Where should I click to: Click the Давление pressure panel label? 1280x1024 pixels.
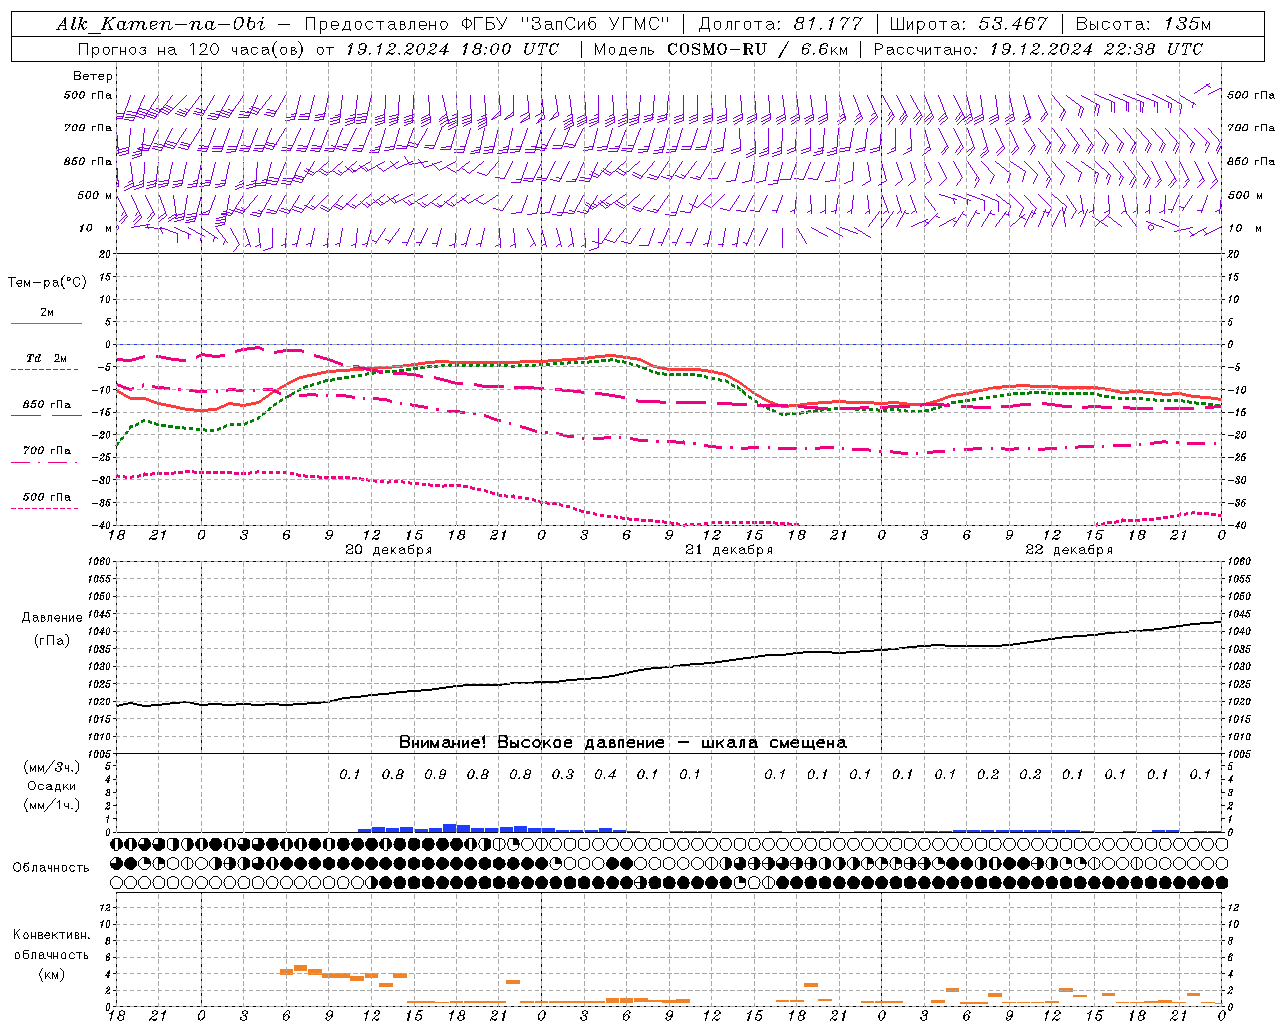50,618
